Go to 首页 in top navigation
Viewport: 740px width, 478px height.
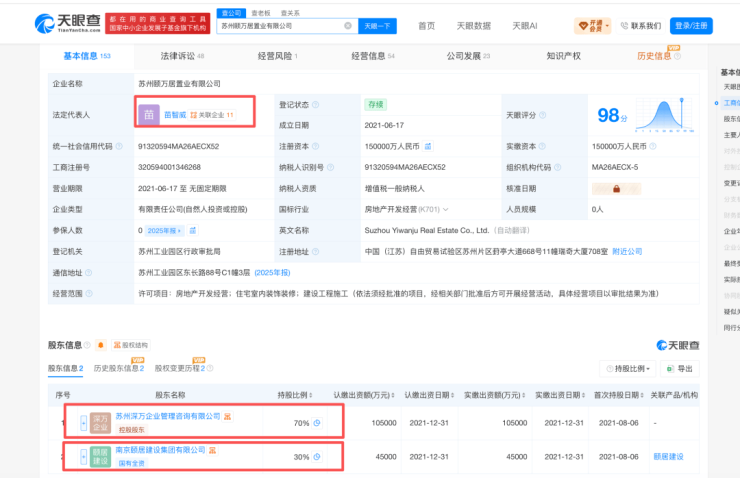click(x=427, y=26)
